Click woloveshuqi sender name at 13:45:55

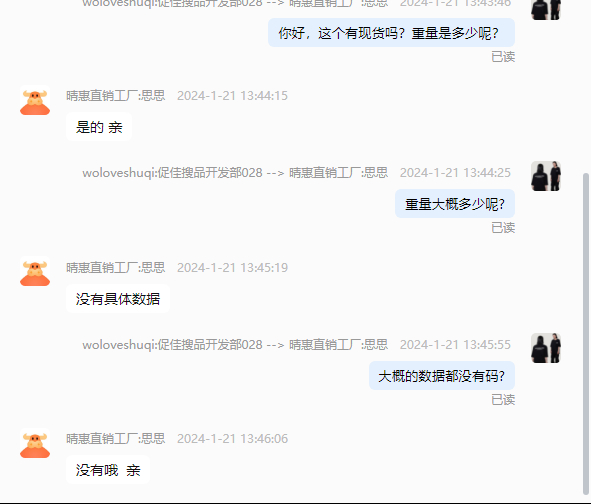[172, 345]
